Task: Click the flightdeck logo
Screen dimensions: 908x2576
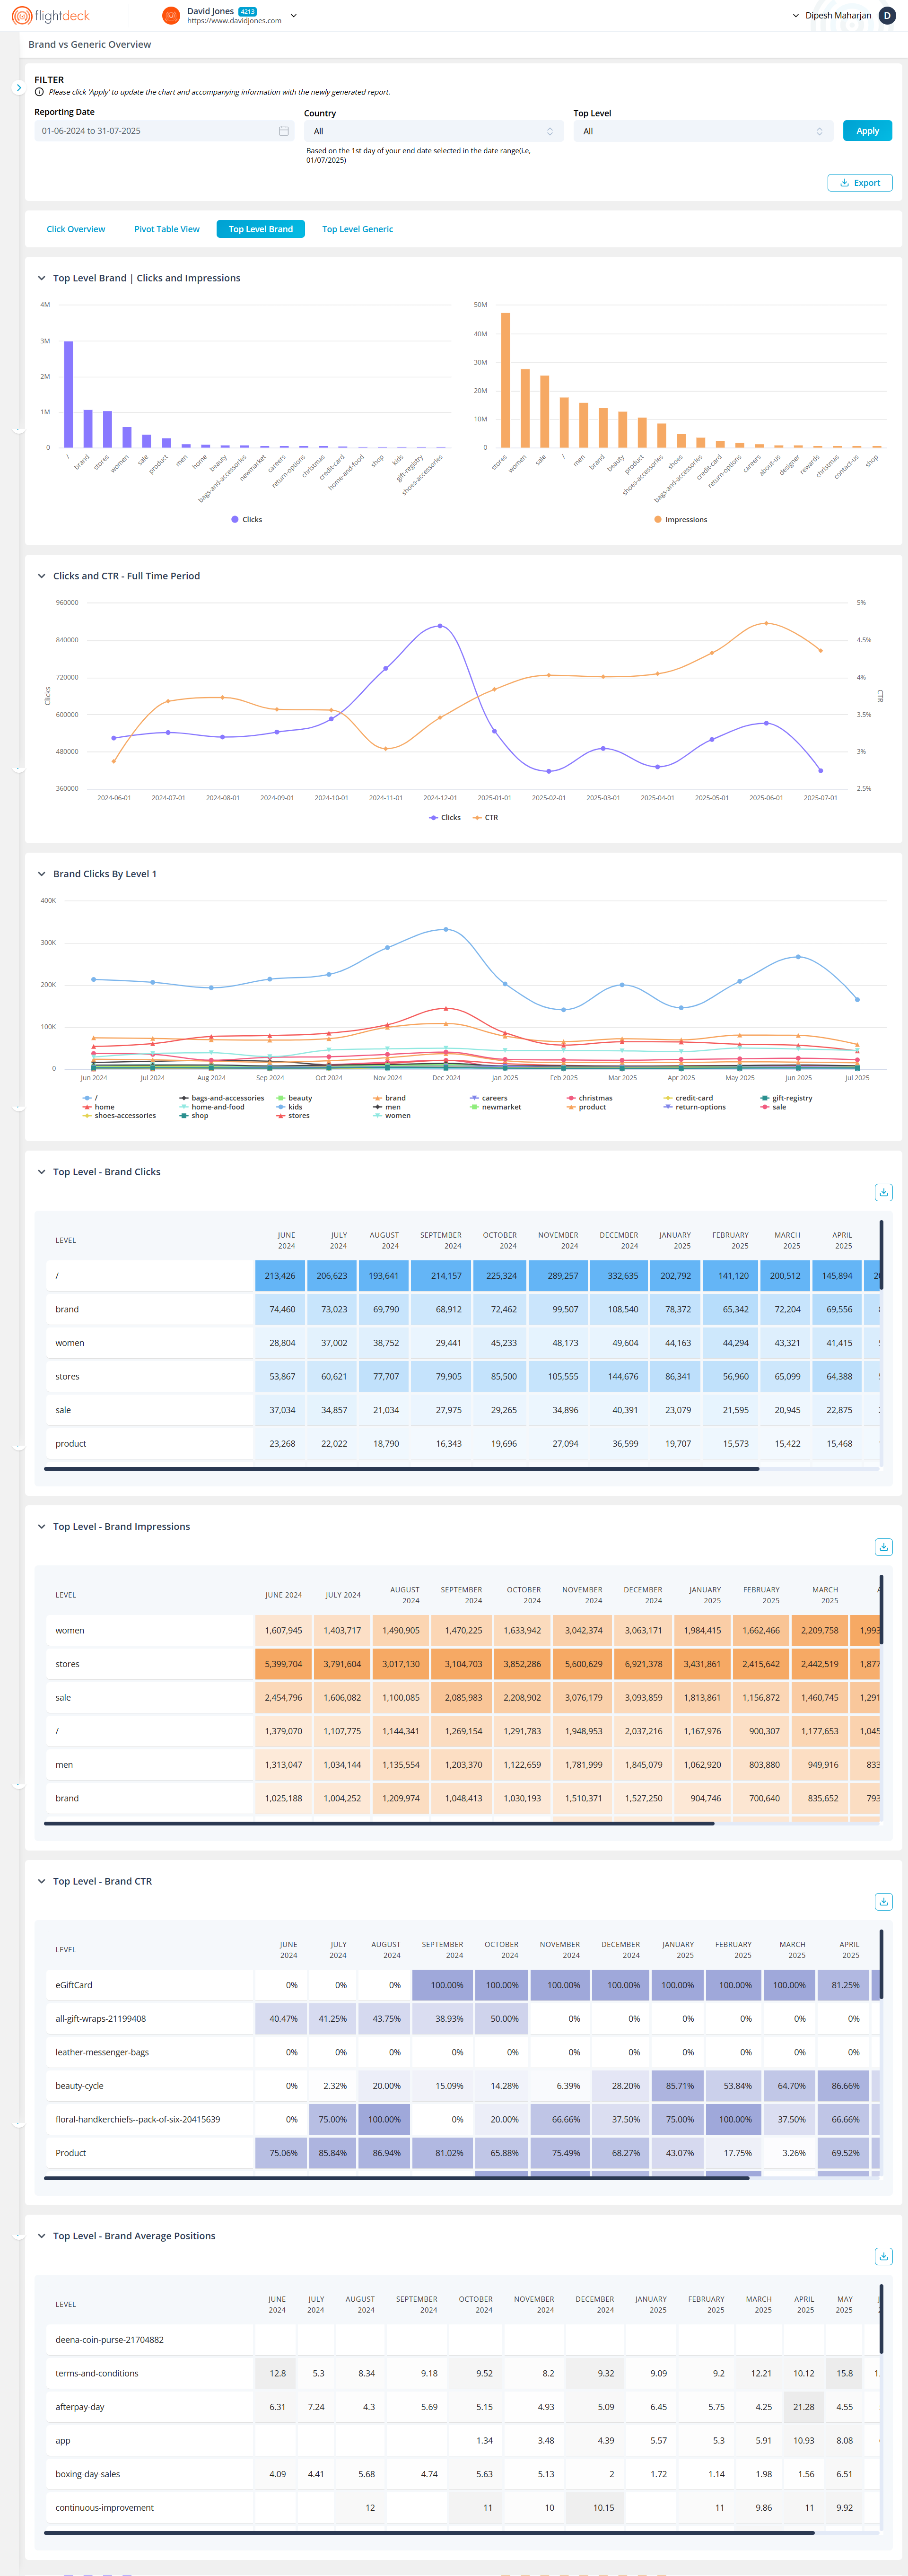Action: pos(51,16)
